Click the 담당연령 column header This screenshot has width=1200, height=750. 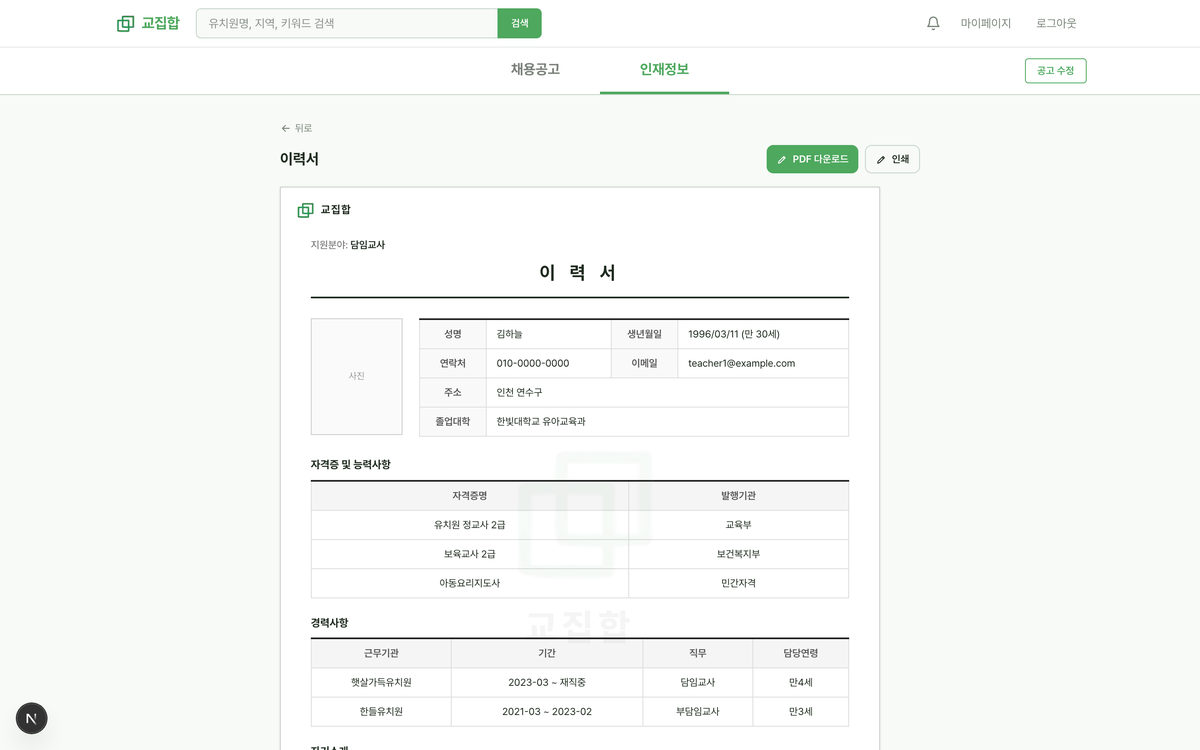tap(801, 653)
